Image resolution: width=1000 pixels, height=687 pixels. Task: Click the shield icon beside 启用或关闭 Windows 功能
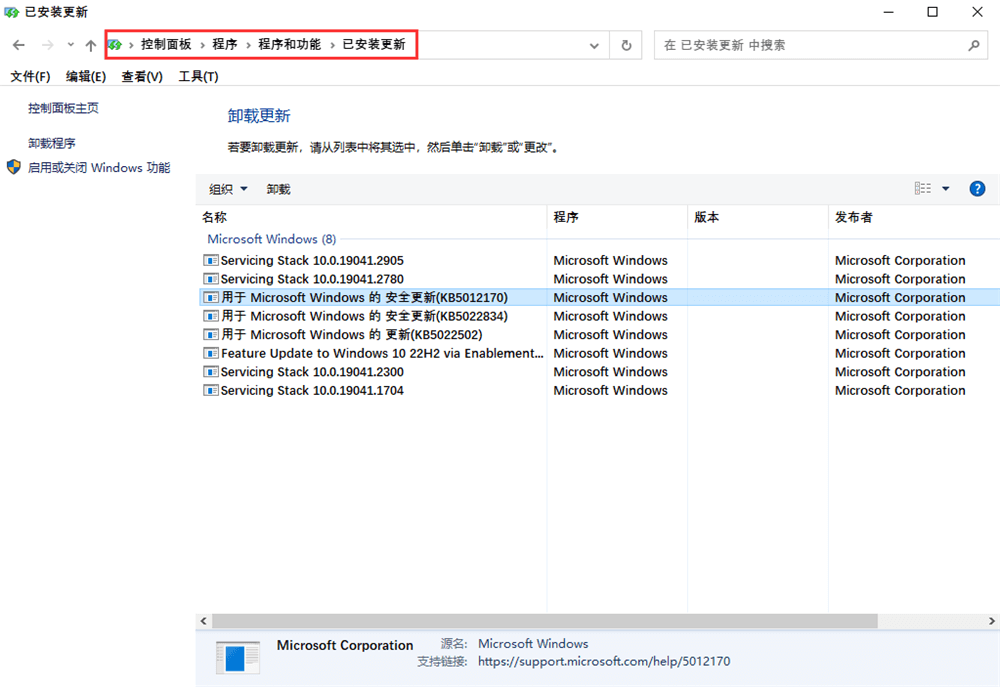coord(13,167)
